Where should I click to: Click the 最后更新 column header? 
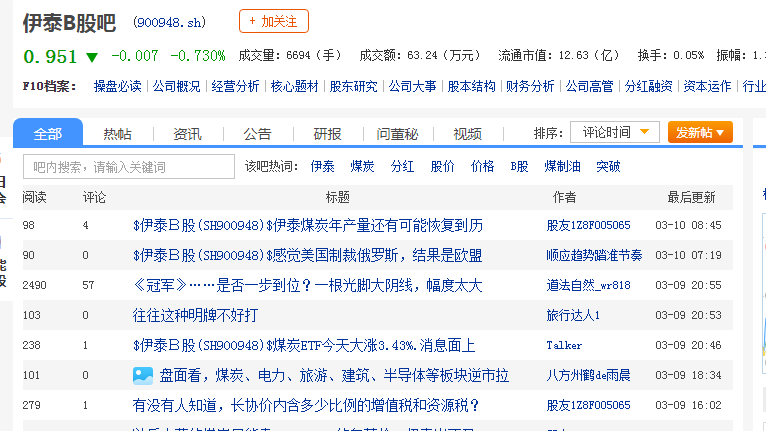[x=691, y=197]
